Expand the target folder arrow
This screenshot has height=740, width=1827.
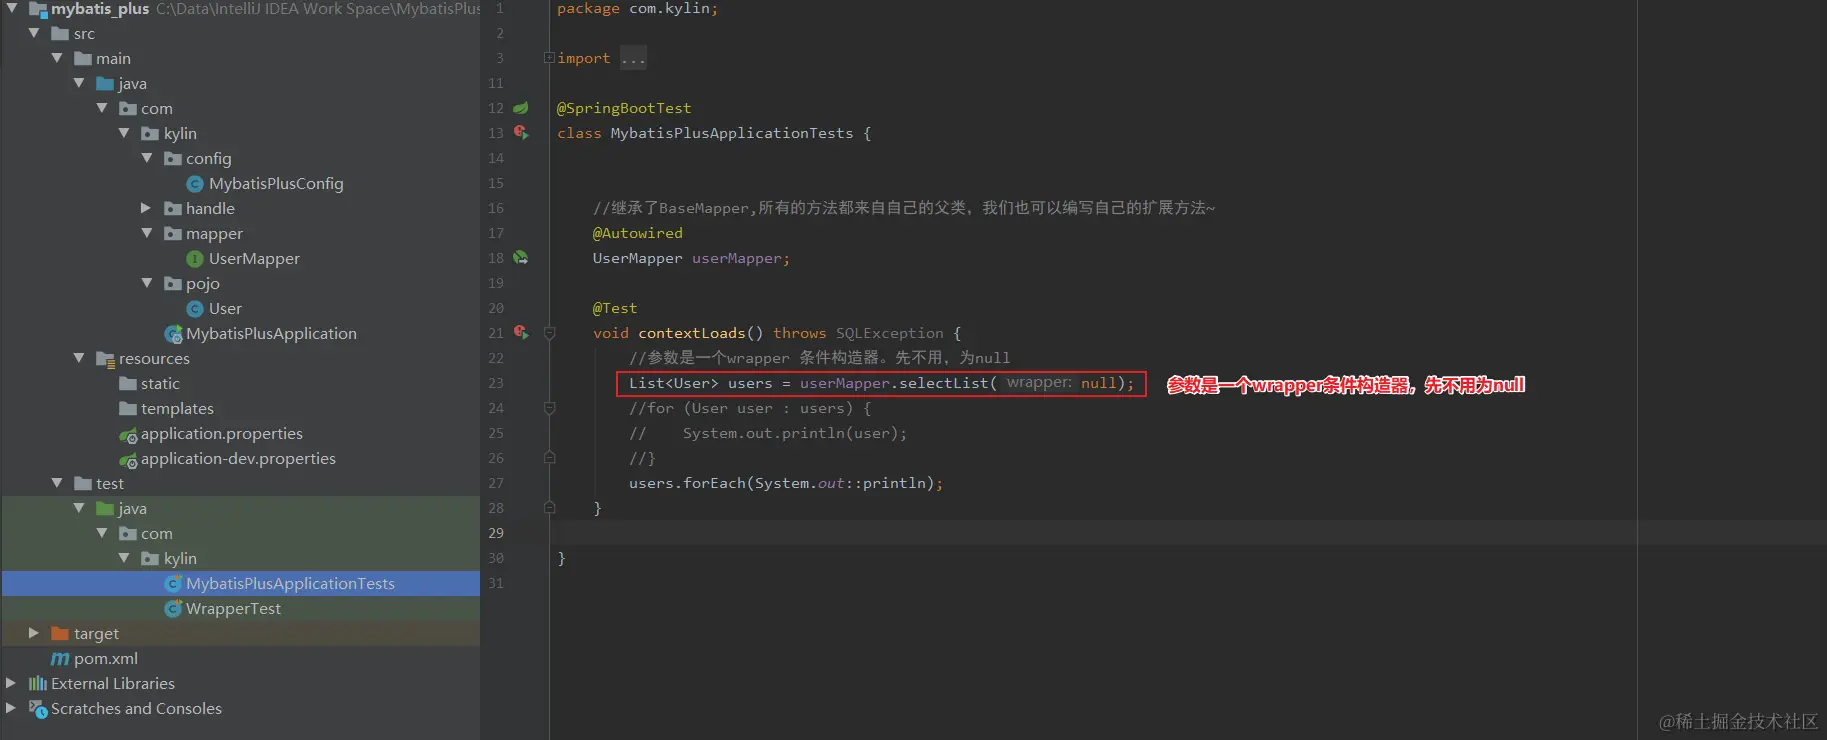click(34, 633)
